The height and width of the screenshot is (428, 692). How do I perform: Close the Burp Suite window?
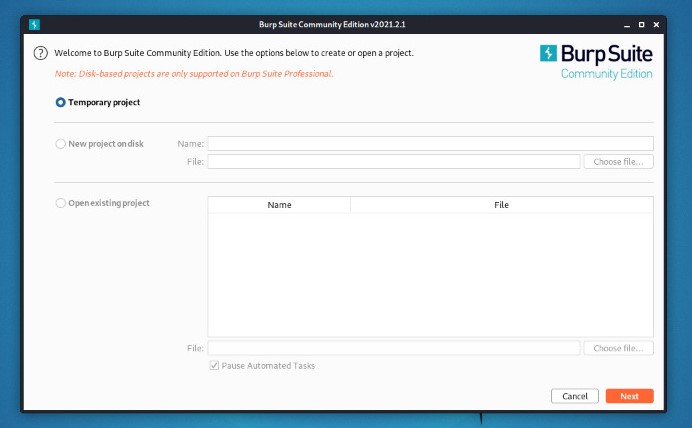click(x=656, y=25)
